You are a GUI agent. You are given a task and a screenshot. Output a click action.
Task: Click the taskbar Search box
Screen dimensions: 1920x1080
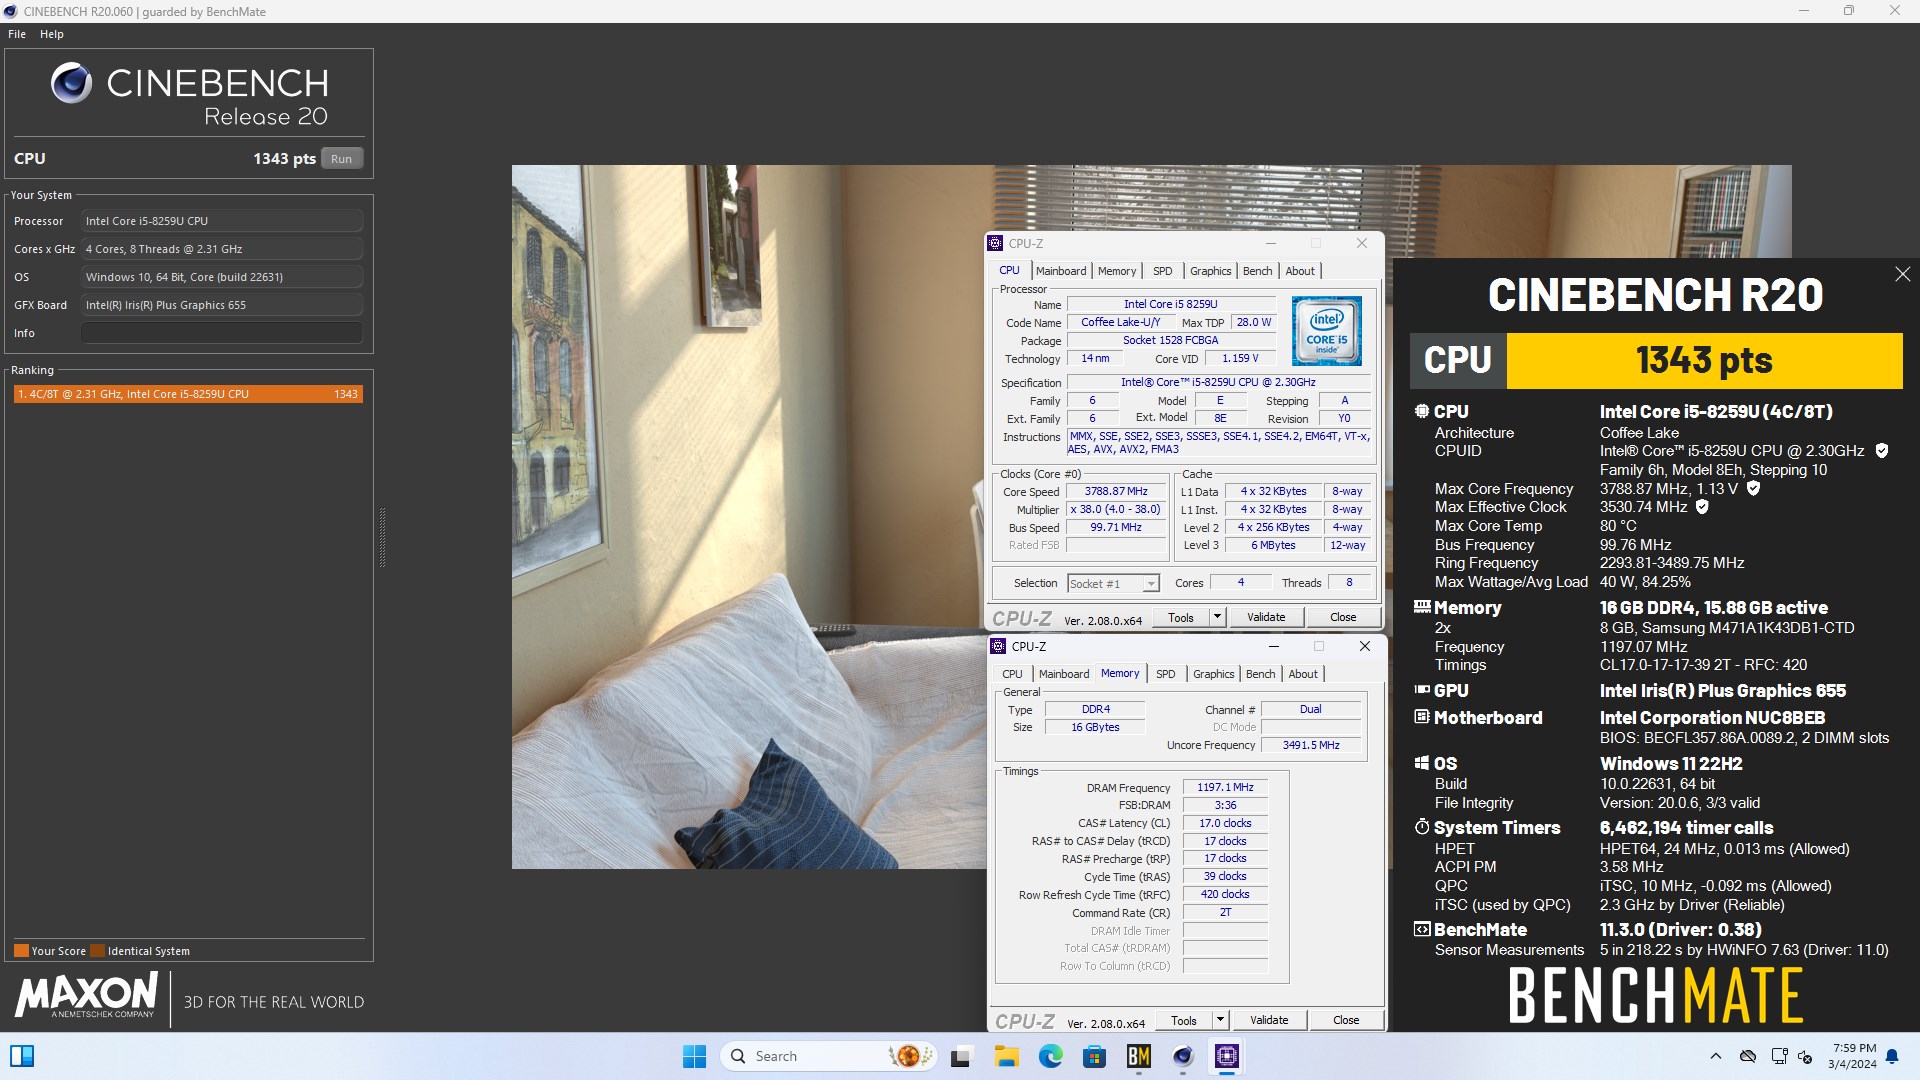829,1056
